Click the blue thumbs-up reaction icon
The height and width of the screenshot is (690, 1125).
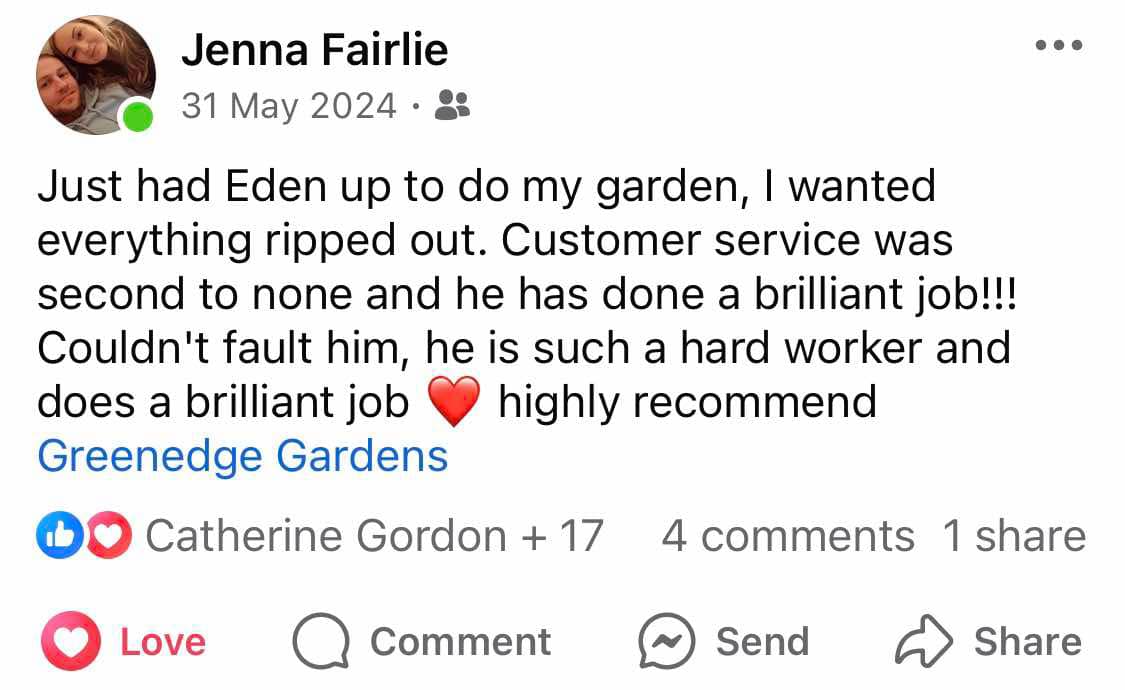click(x=60, y=535)
